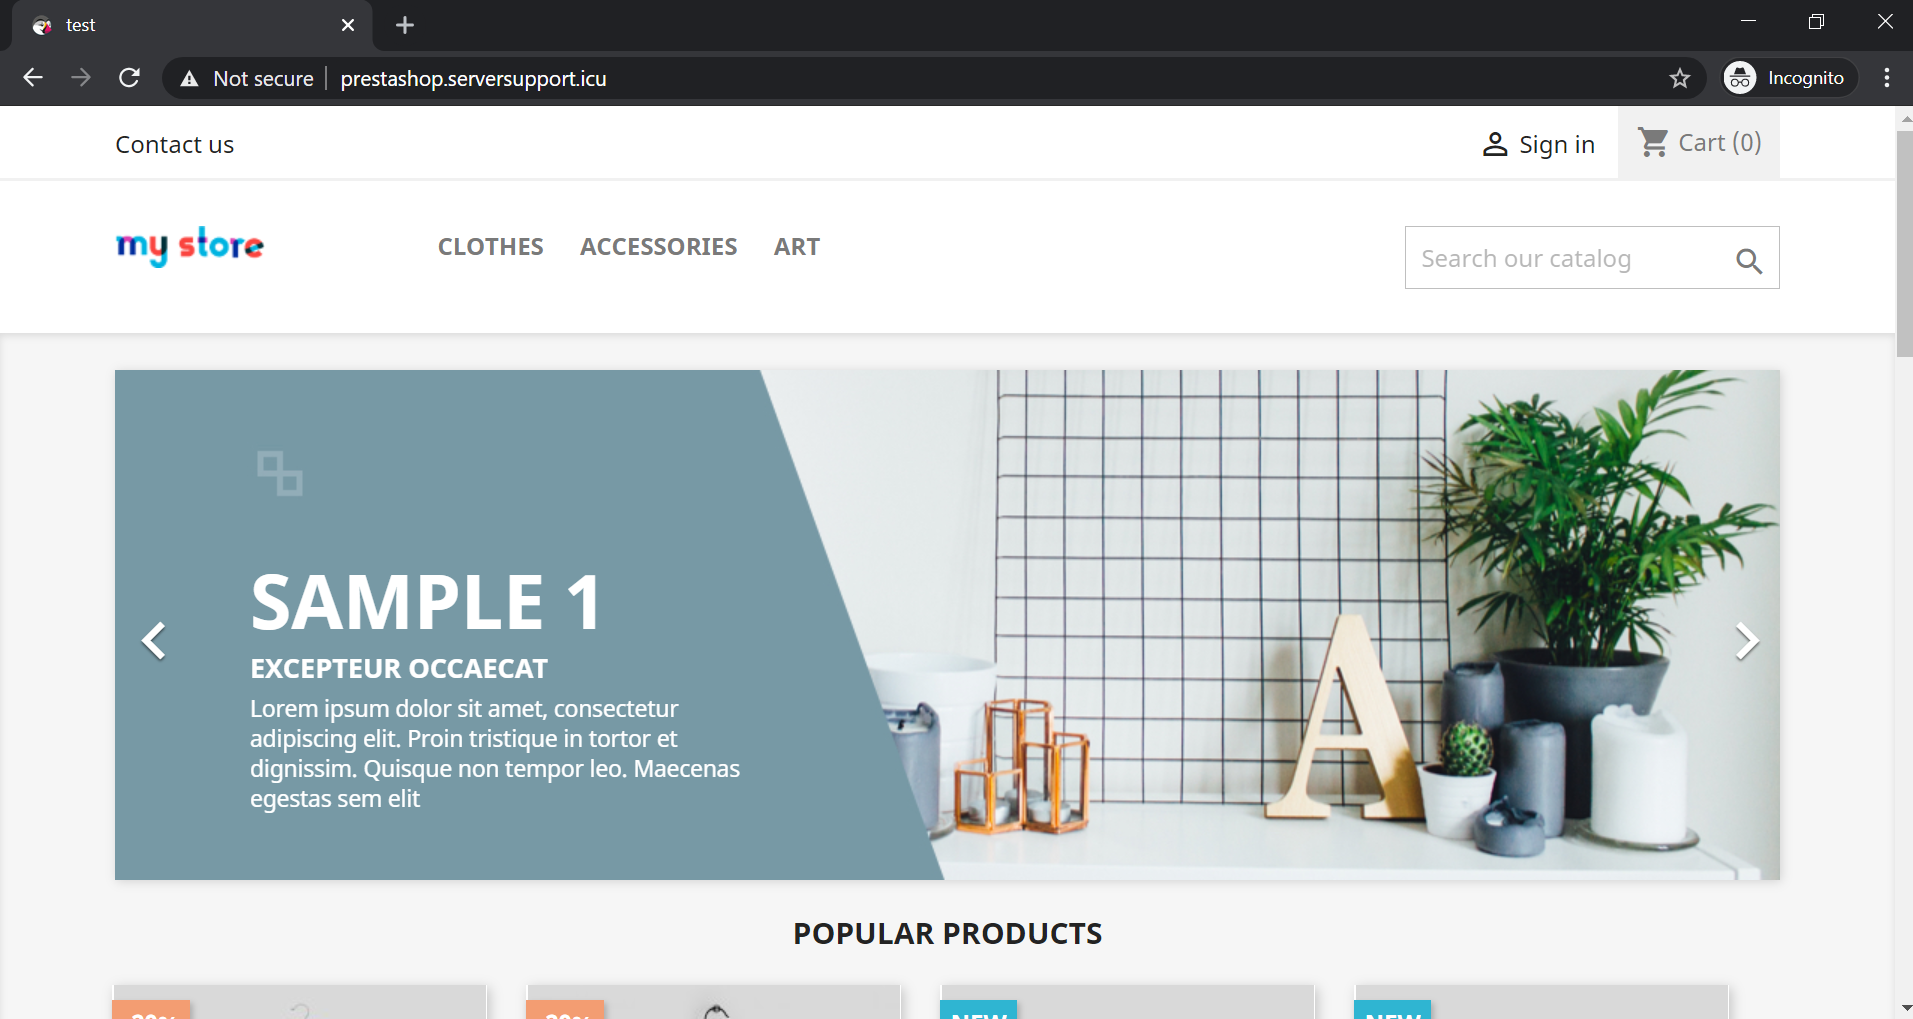Click the shopping cart icon
1913x1019 pixels.
1653,143
